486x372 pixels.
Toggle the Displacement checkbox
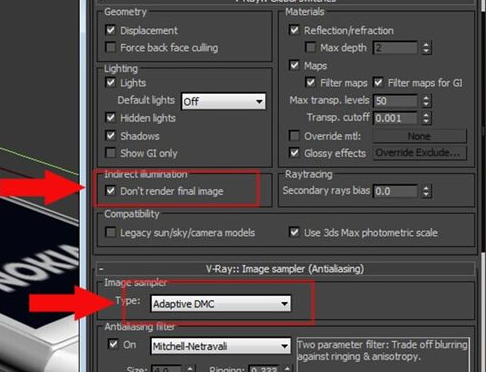[110, 30]
